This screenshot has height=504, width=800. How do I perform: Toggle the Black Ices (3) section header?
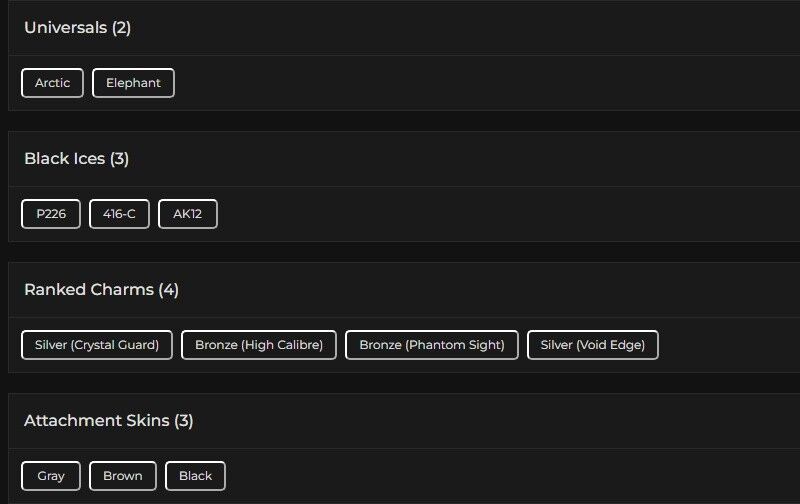[77, 159]
